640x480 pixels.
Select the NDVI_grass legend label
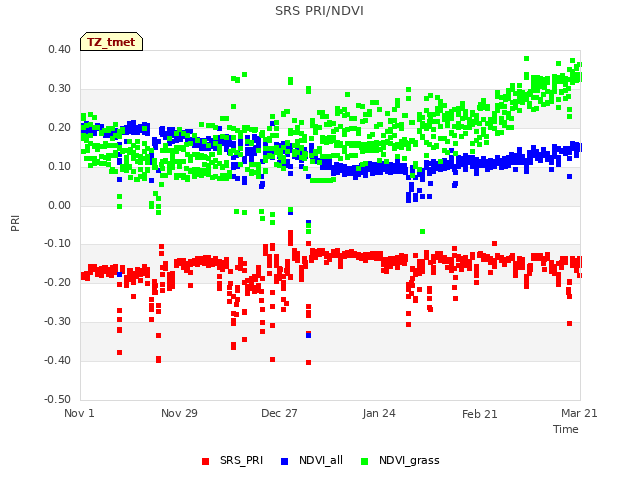click(409, 461)
